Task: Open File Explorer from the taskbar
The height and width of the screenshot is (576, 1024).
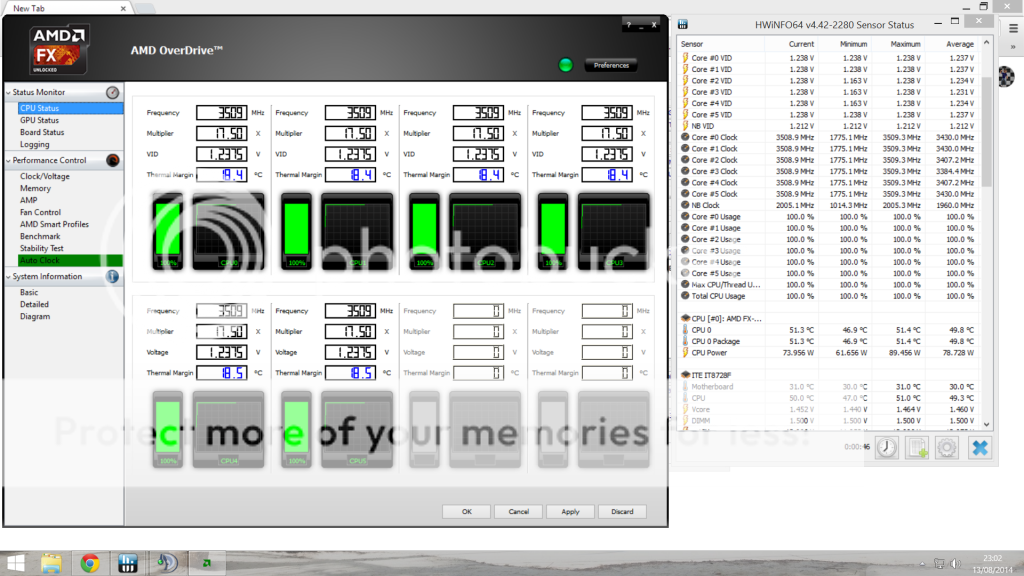Action: tap(51, 563)
